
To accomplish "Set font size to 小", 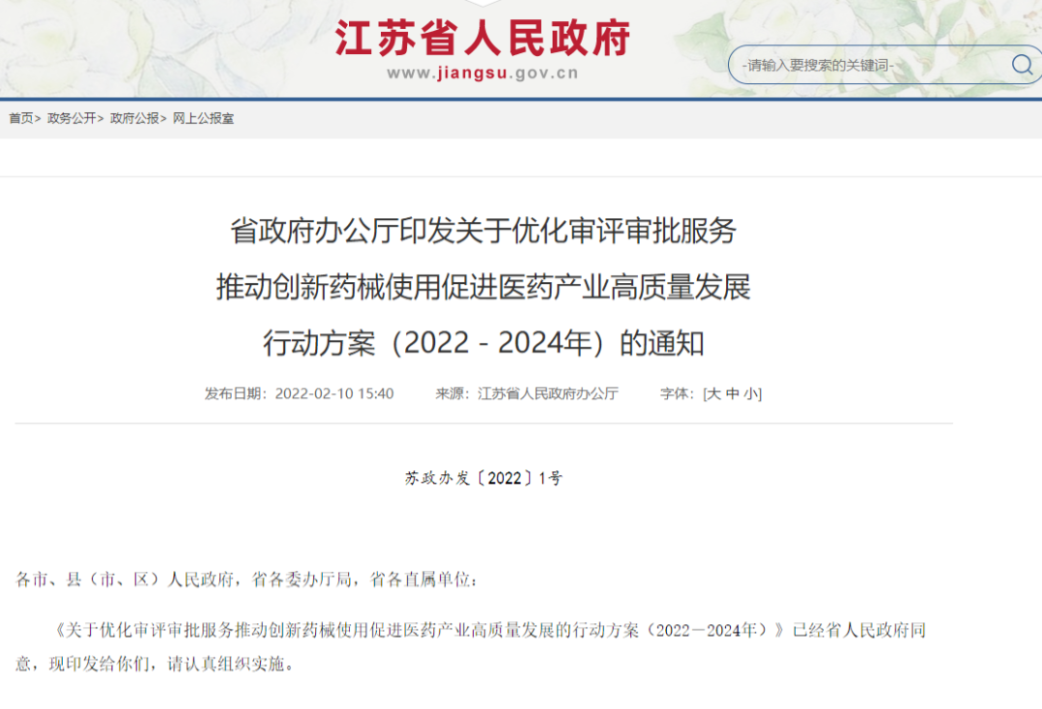I will [x=750, y=394].
